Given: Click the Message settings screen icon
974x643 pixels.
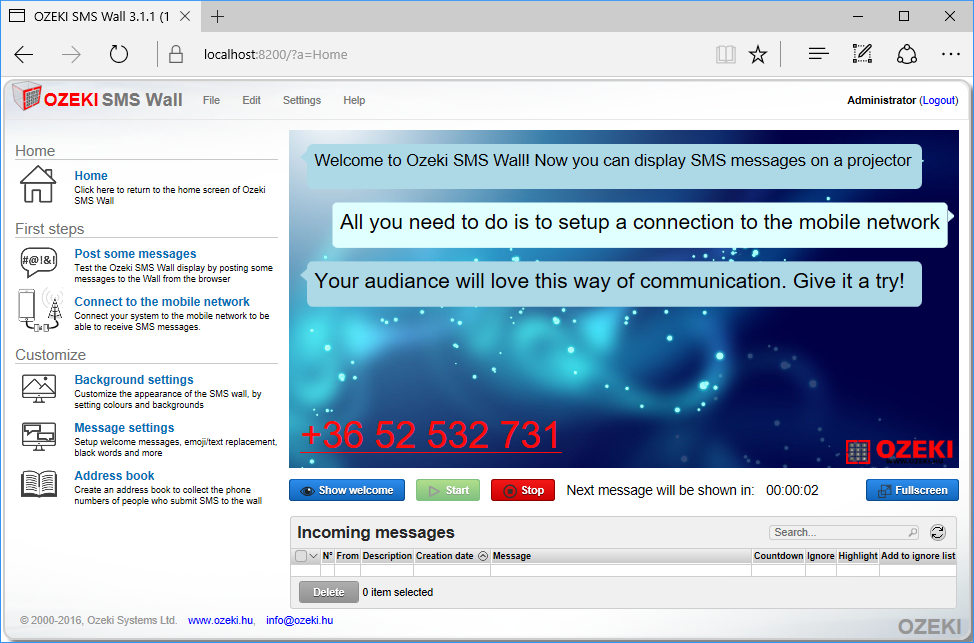Looking at the screenshot, I should click(39, 437).
